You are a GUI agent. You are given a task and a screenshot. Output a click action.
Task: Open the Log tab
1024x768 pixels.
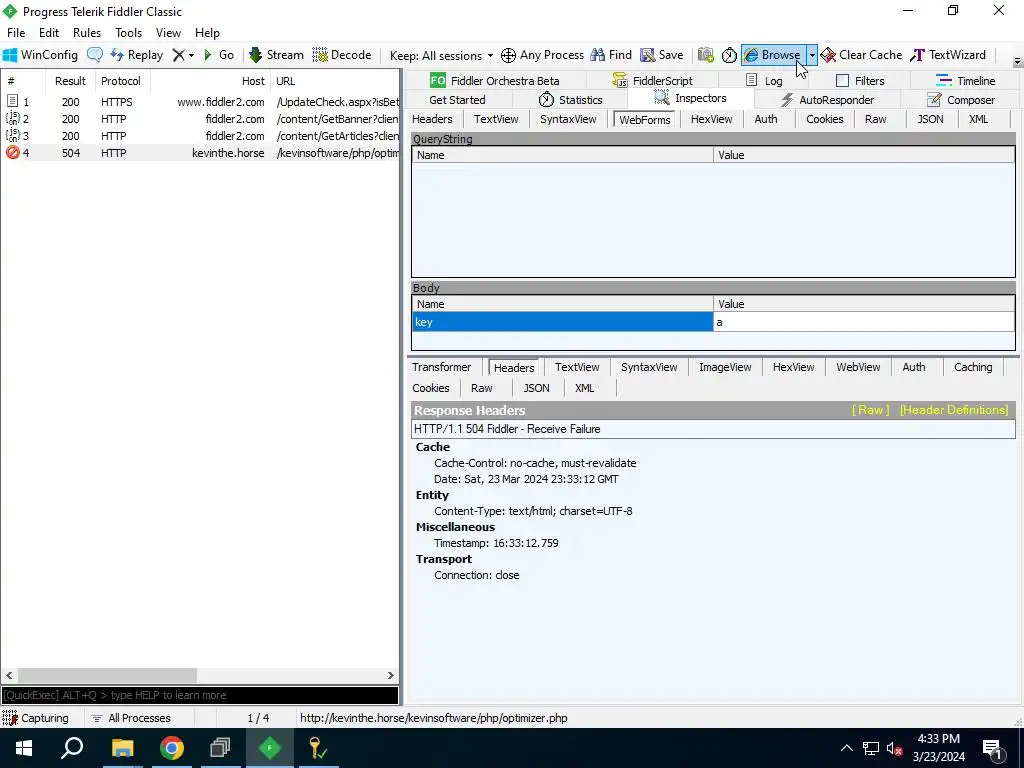[x=763, y=80]
